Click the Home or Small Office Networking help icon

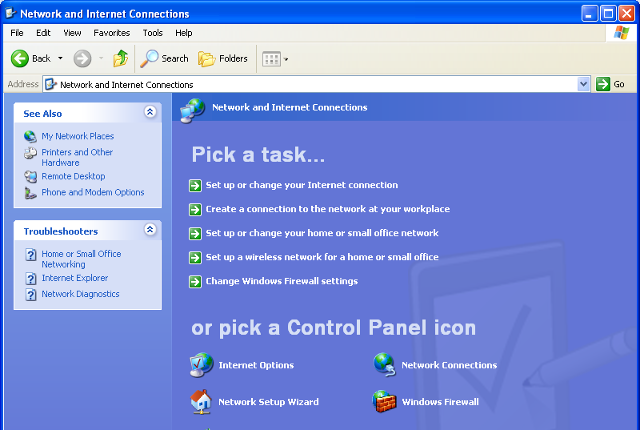(31, 255)
